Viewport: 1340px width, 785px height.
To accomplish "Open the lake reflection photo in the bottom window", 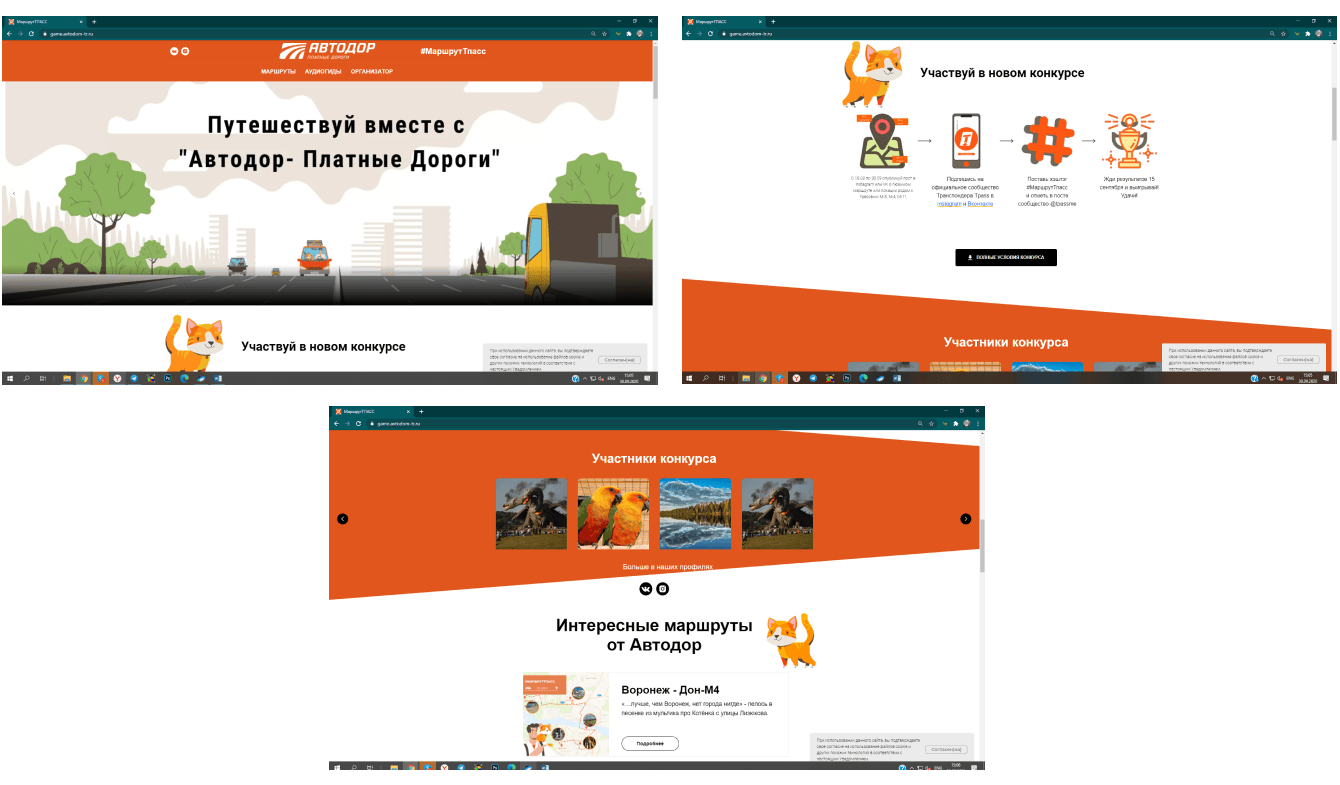I will (x=695, y=513).
